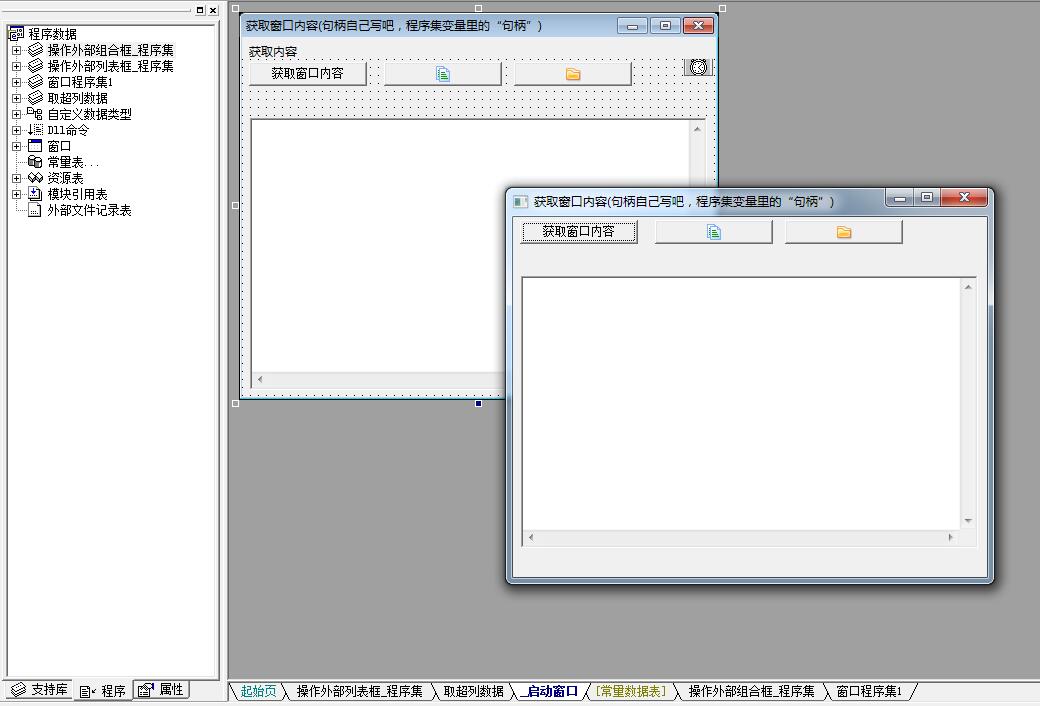Switch to the 起始页 tab
The height and width of the screenshot is (706, 1040).
[x=257, y=691]
